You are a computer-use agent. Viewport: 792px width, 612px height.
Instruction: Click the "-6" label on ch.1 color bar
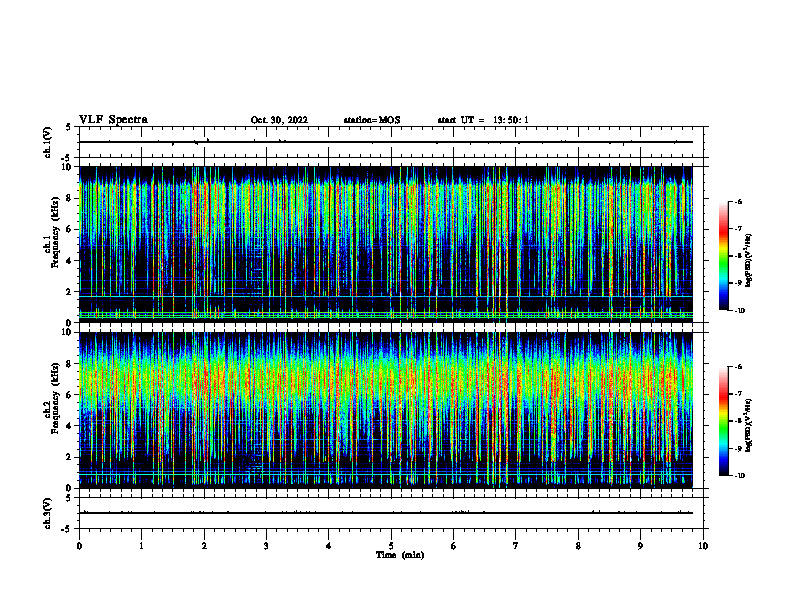point(737,201)
